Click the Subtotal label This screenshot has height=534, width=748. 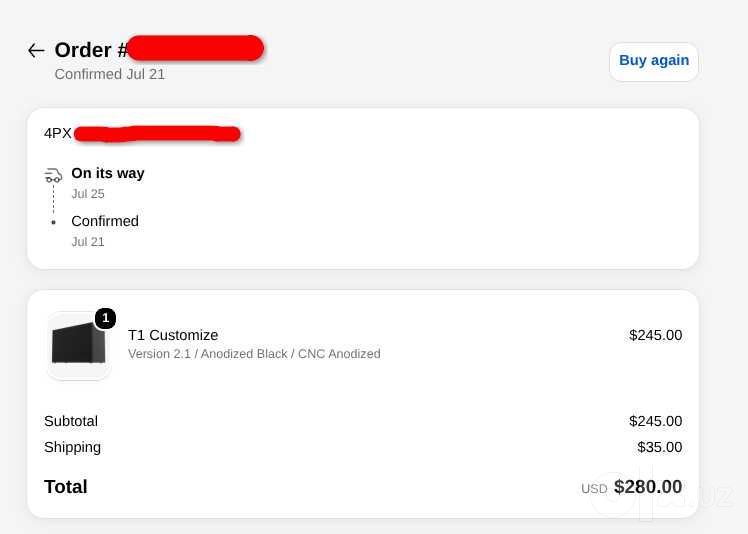click(x=71, y=421)
